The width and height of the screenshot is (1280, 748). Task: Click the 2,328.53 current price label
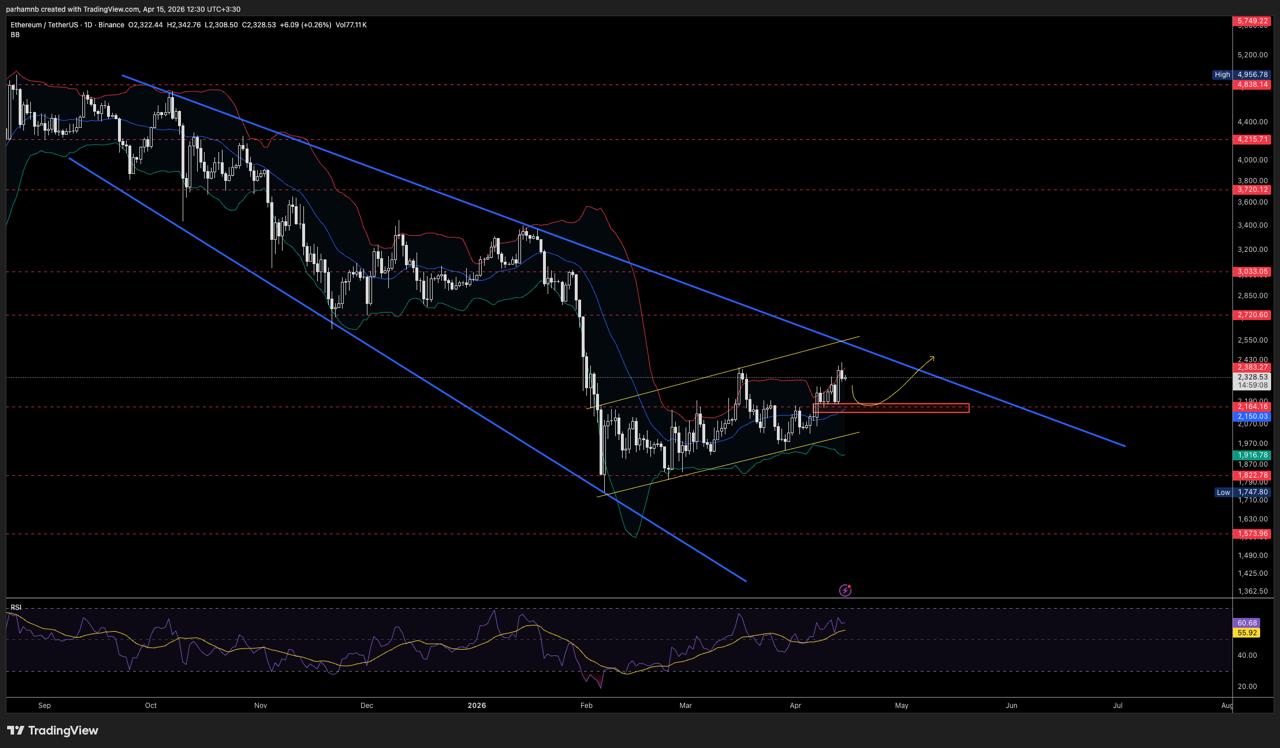coord(1252,377)
